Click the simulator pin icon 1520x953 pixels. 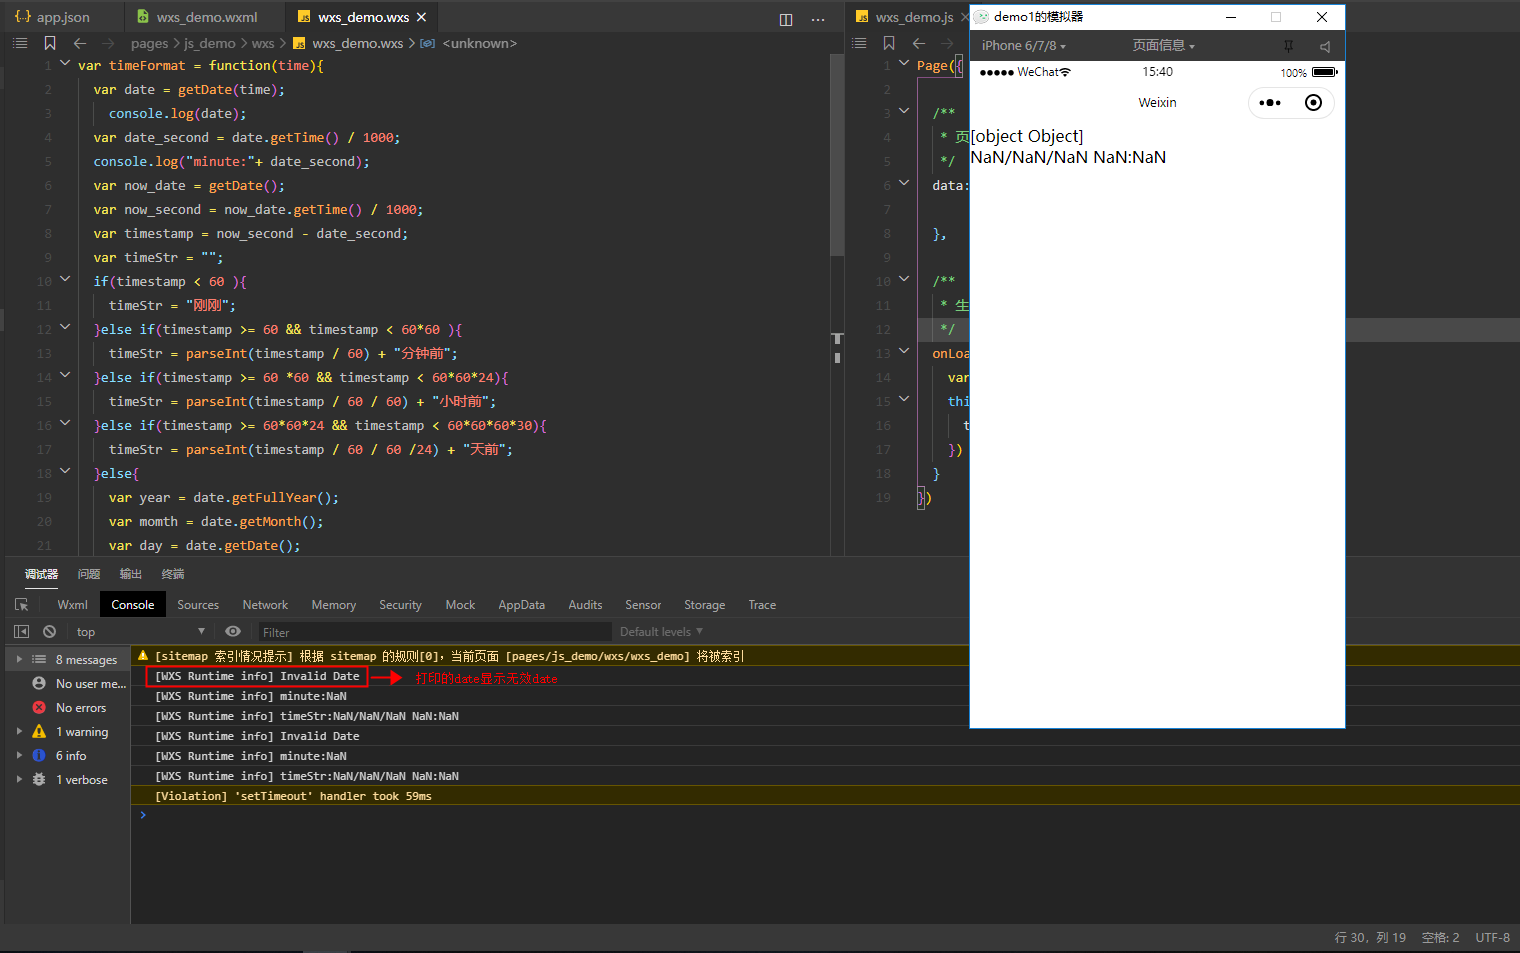click(x=1288, y=46)
